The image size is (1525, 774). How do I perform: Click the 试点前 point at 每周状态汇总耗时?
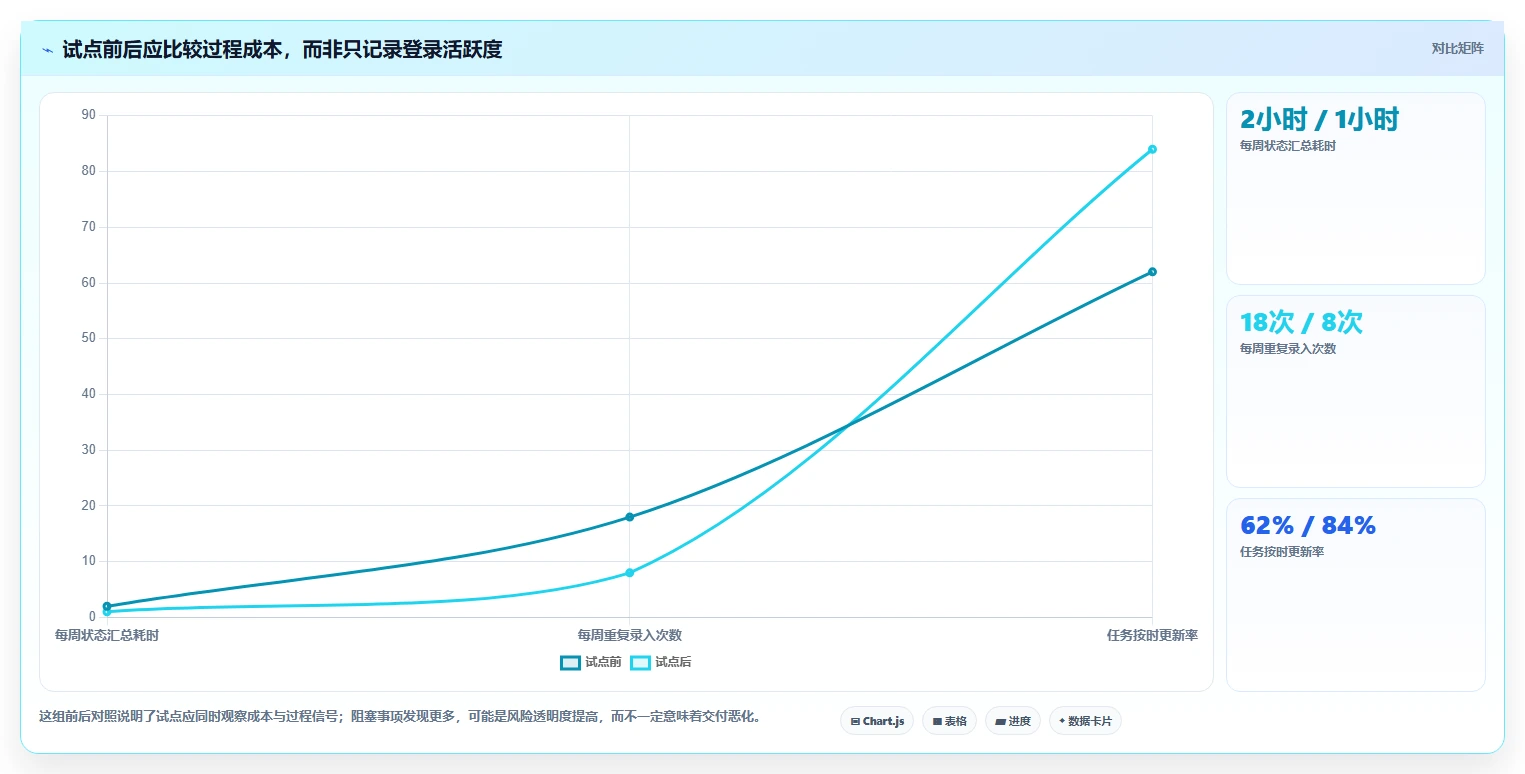point(107,606)
